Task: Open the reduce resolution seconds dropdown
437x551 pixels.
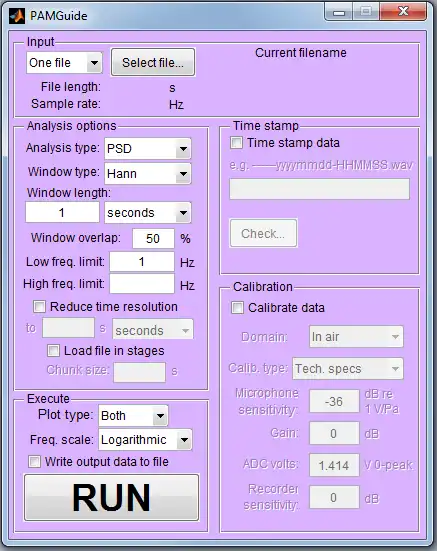Action: pyautogui.click(x=152, y=329)
